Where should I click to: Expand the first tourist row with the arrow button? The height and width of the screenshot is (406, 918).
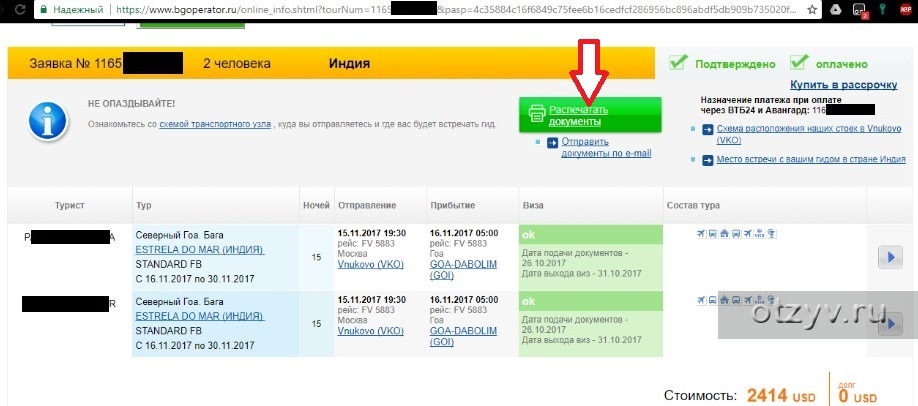[x=890, y=257]
